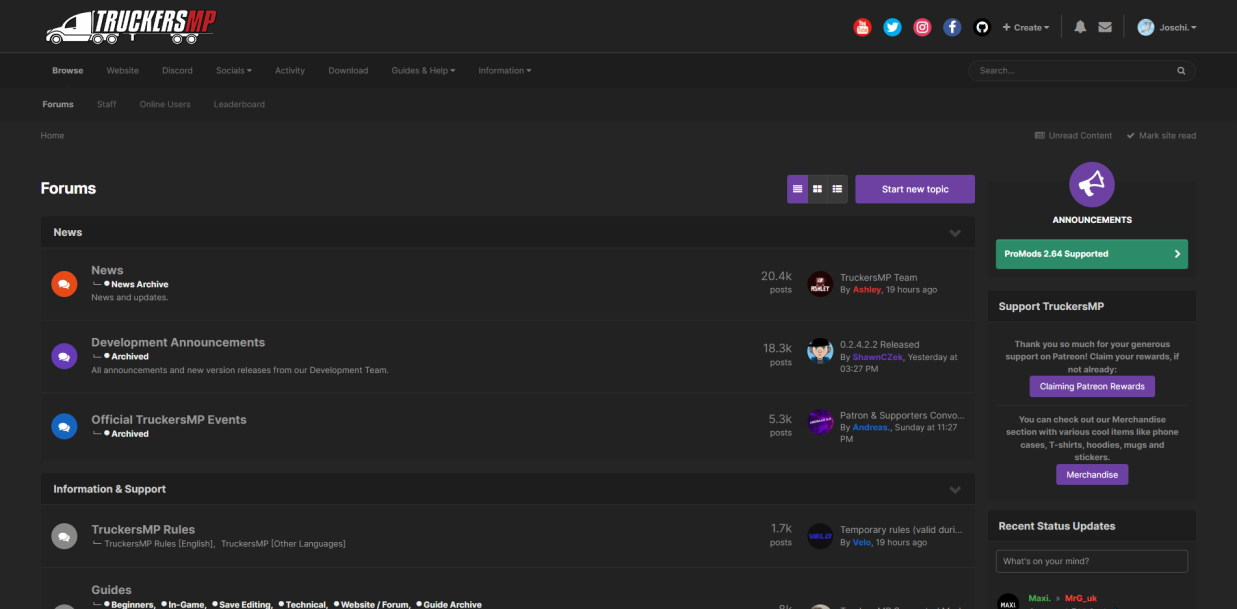Image resolution: width=1237 pixels, height=609 pixels.
Task: Click the Instagram icon
Action: coord(922,27)
